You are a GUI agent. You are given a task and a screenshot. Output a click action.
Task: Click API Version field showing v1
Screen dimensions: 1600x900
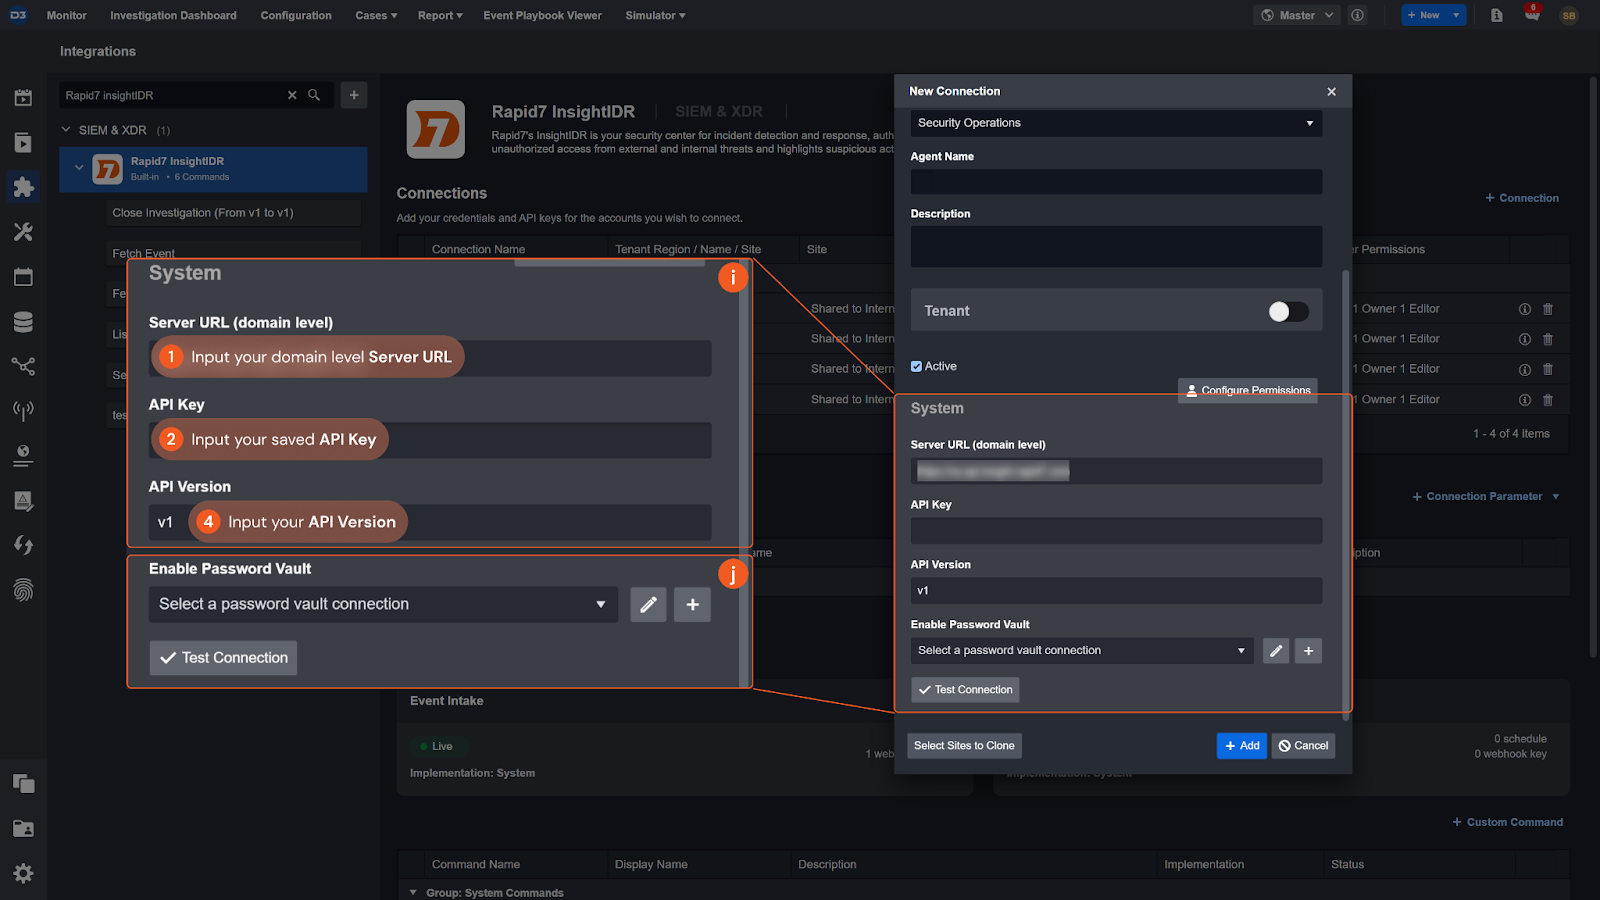[1116, 591]
